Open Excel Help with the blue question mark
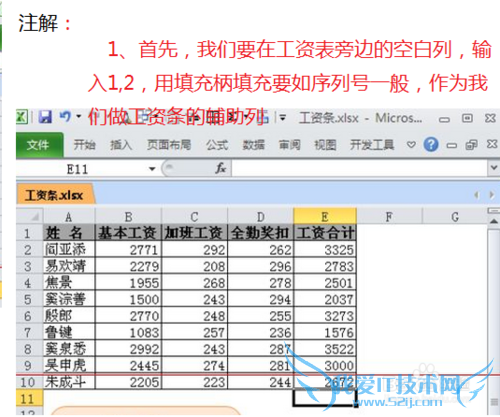 coord(431,144)
